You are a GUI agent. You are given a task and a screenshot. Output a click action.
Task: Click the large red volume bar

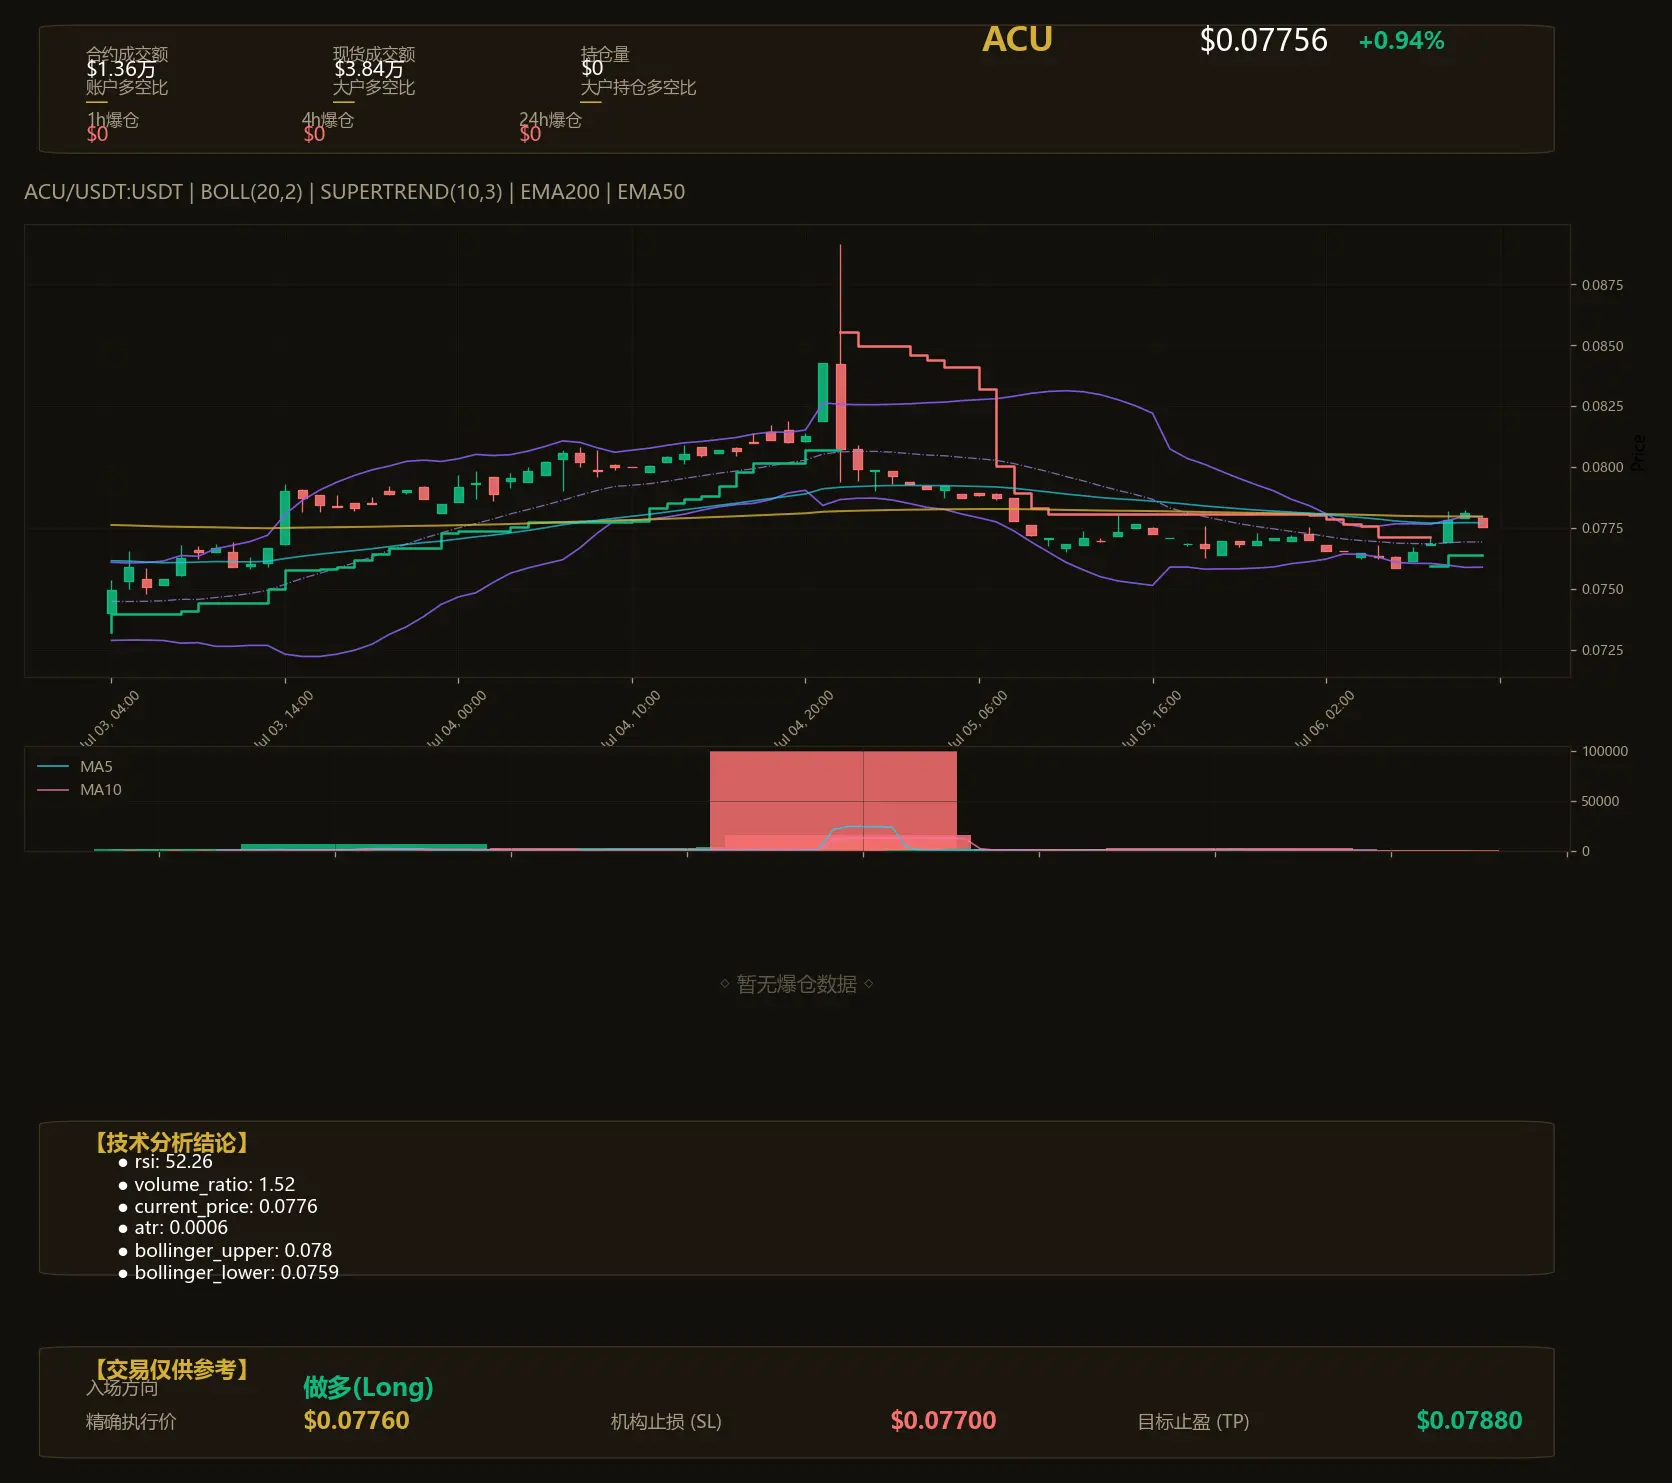point(833,800)
